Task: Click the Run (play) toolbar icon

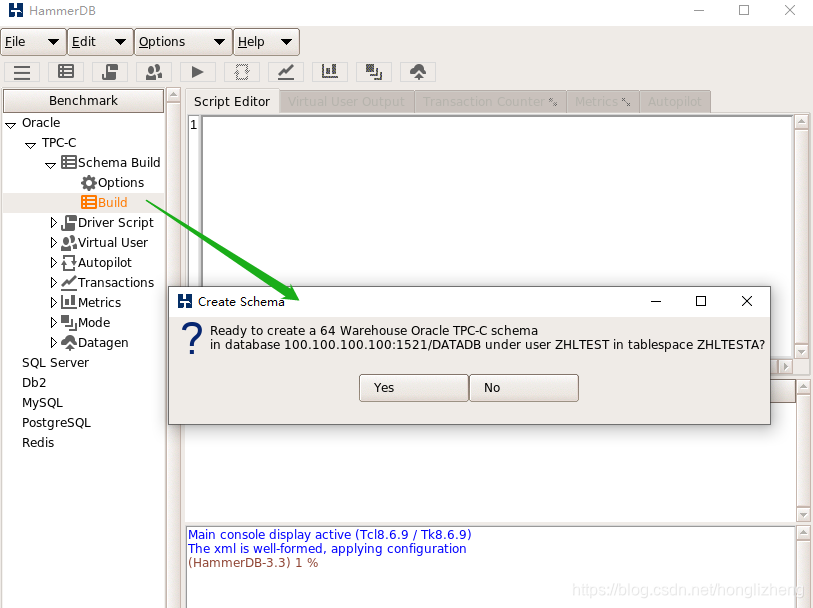Action: coord(198,72)
